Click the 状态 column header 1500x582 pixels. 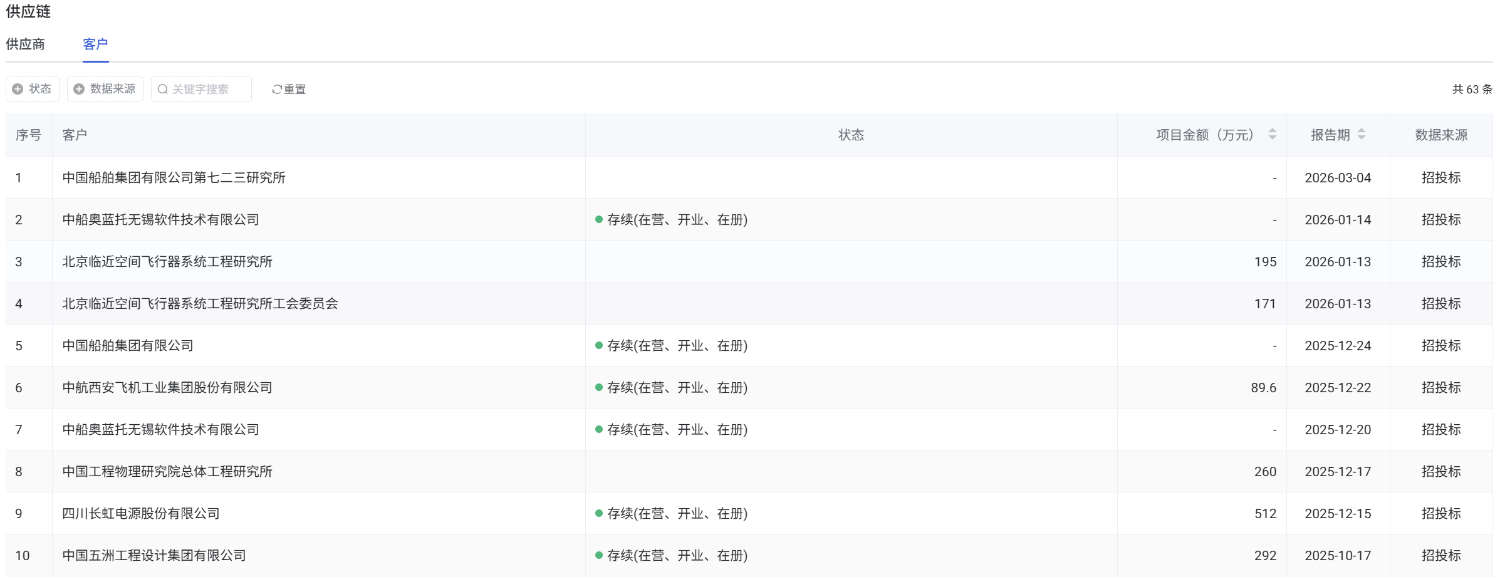pyautogui.click(x=851, y=135)
